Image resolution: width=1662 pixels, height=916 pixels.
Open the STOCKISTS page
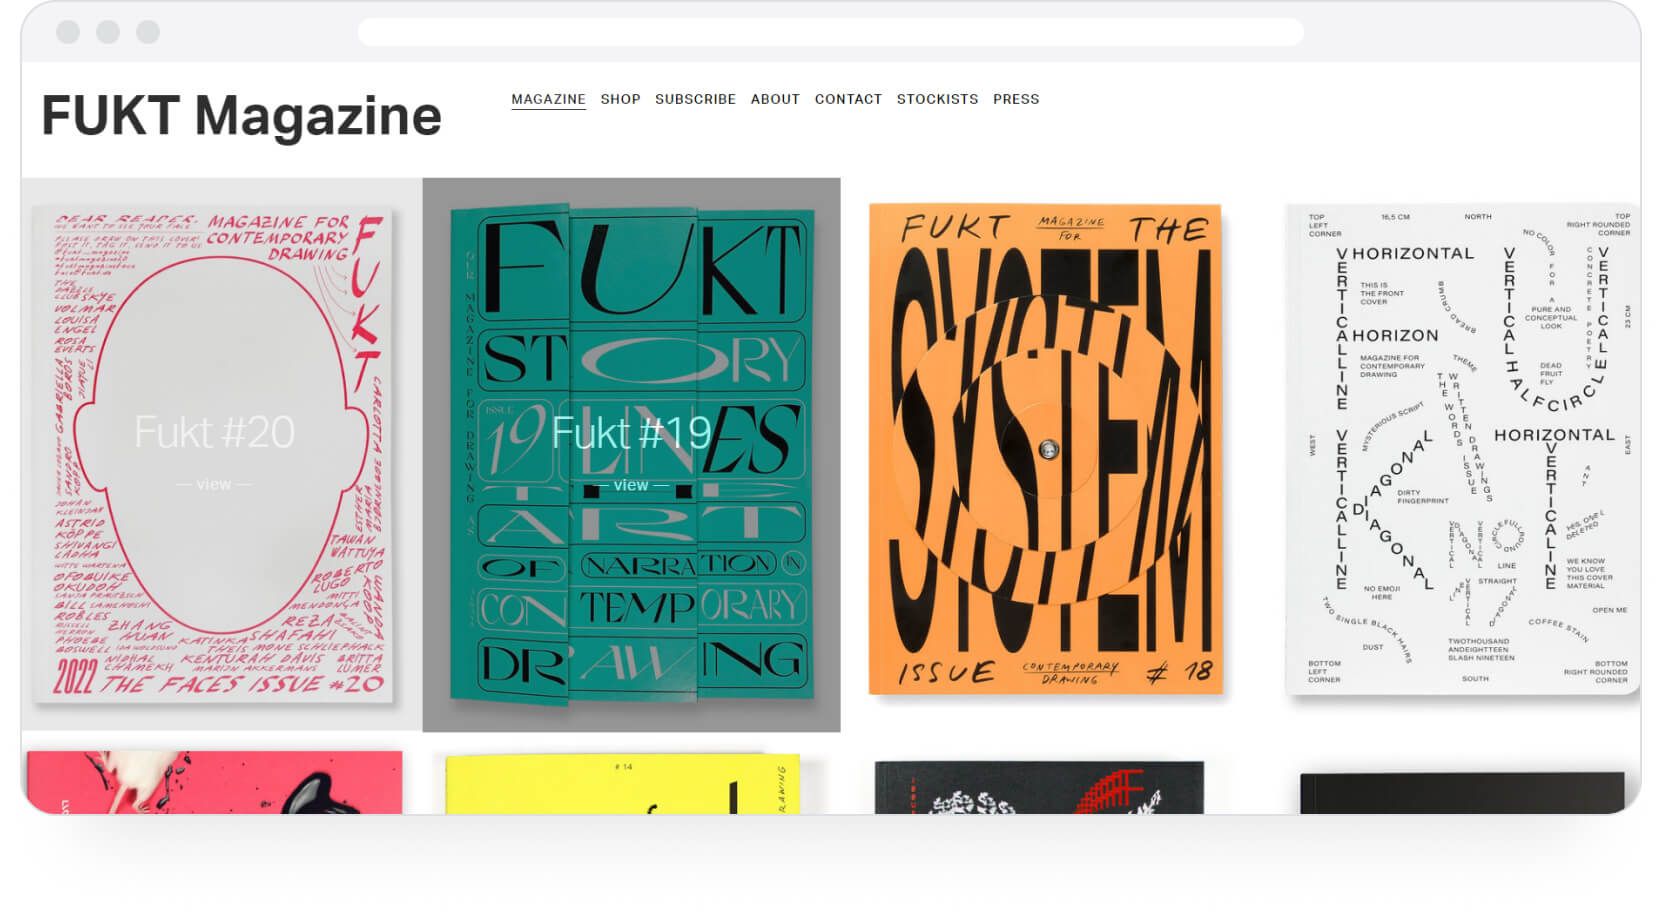click(937, 99)
